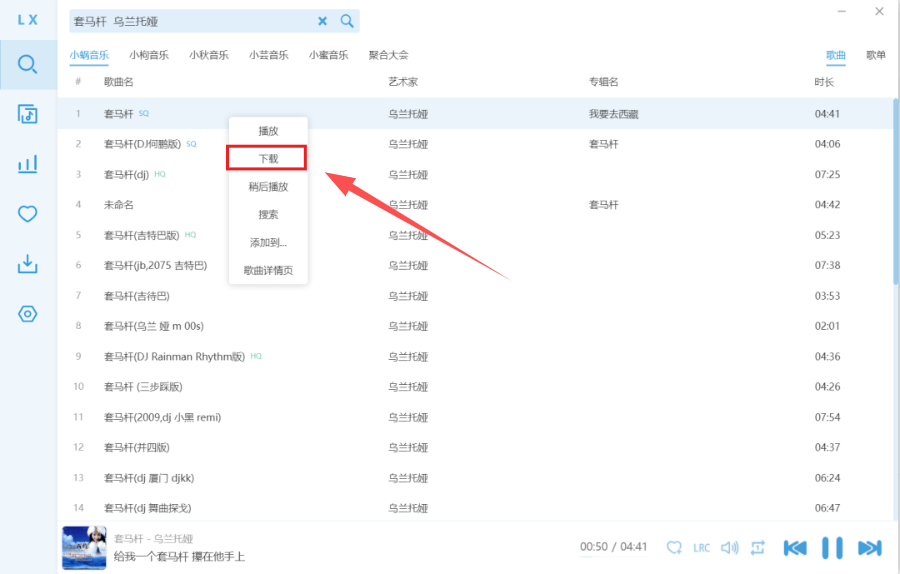Click the album cover thumbnail
The height and width of the screenshot is (574, 900).
click(84, 547)
